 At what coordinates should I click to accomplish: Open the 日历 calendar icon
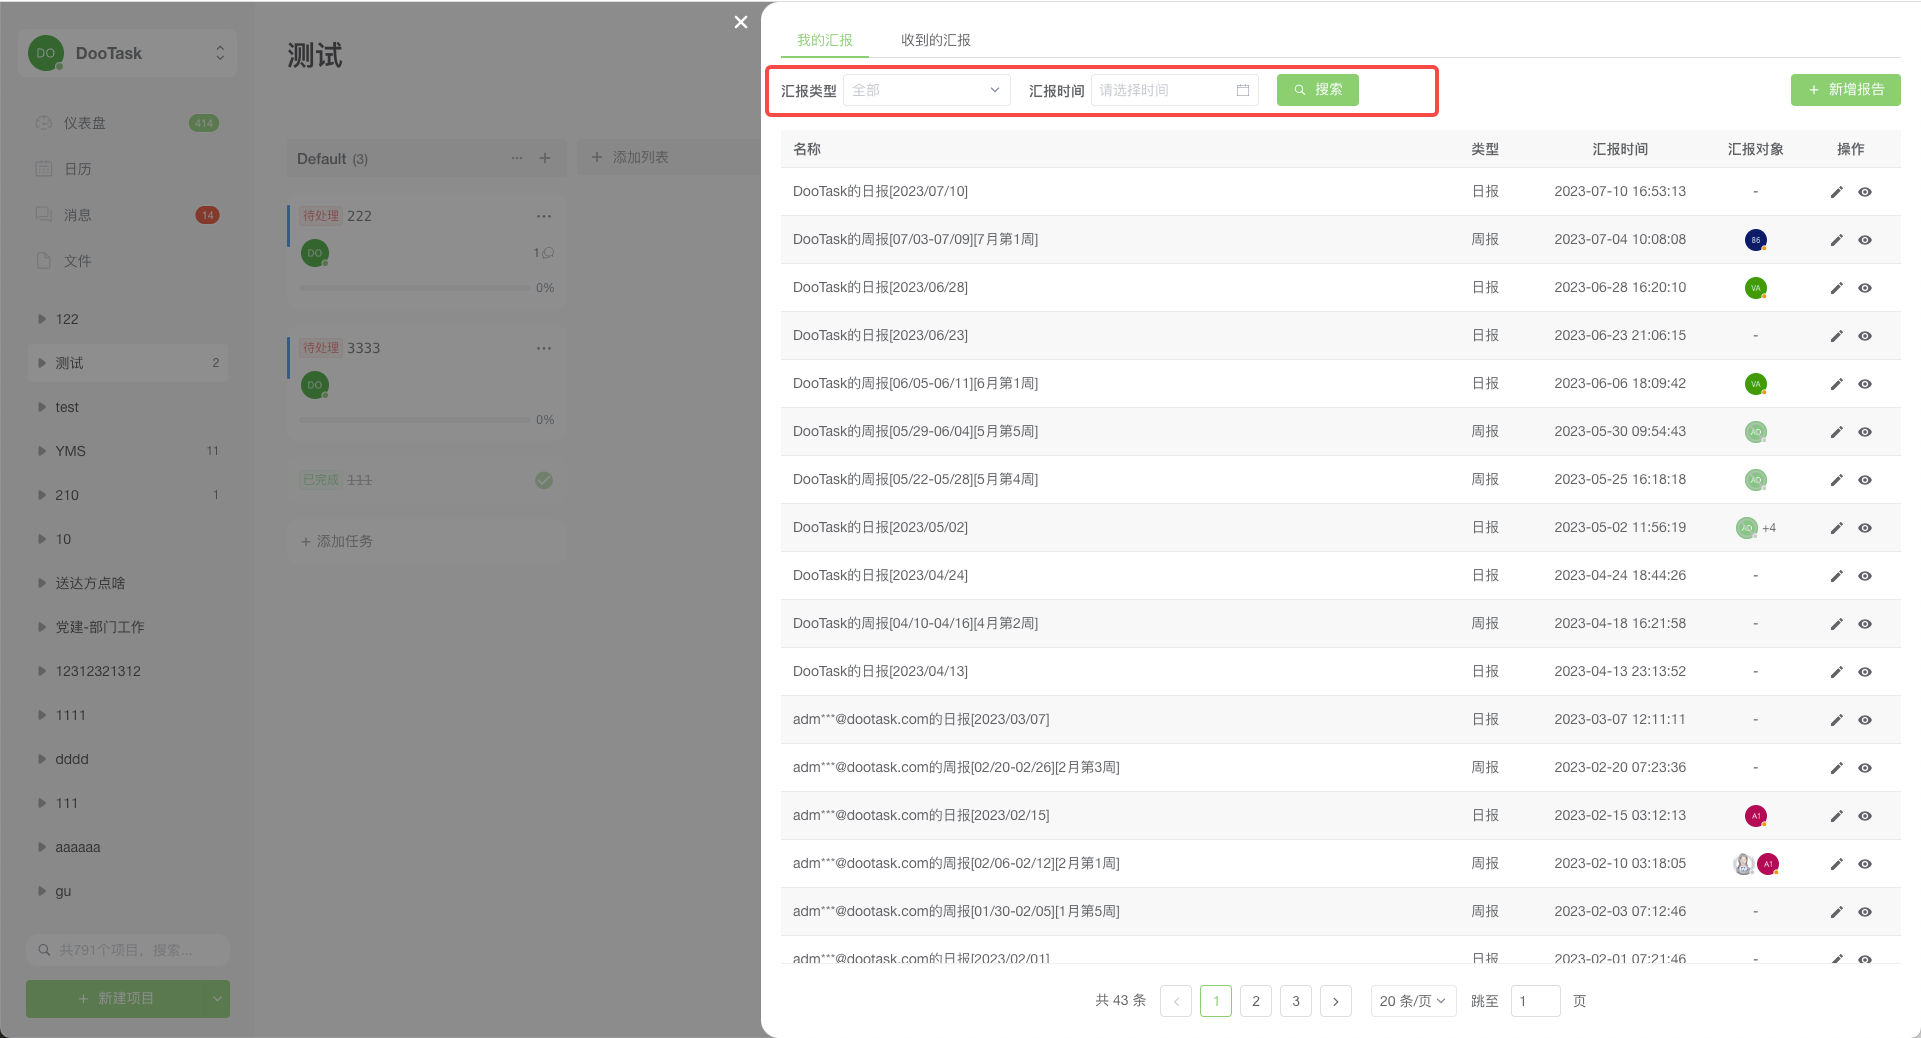point(43,168)
